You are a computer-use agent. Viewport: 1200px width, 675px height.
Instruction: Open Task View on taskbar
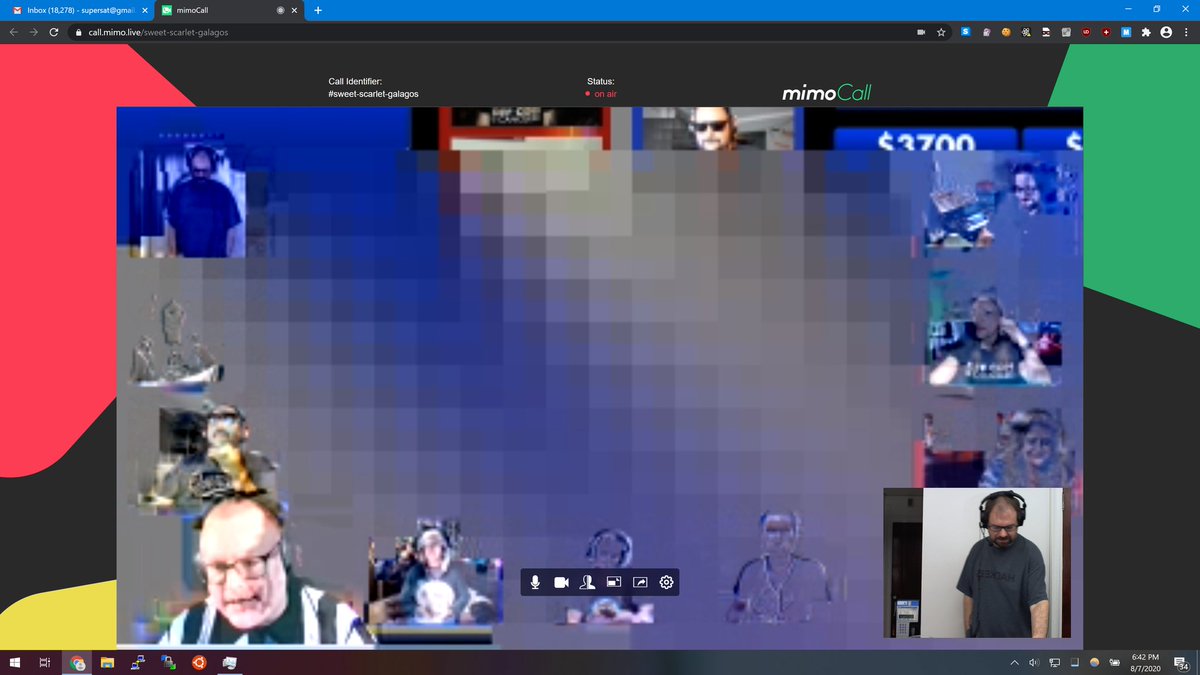[45, 662]
